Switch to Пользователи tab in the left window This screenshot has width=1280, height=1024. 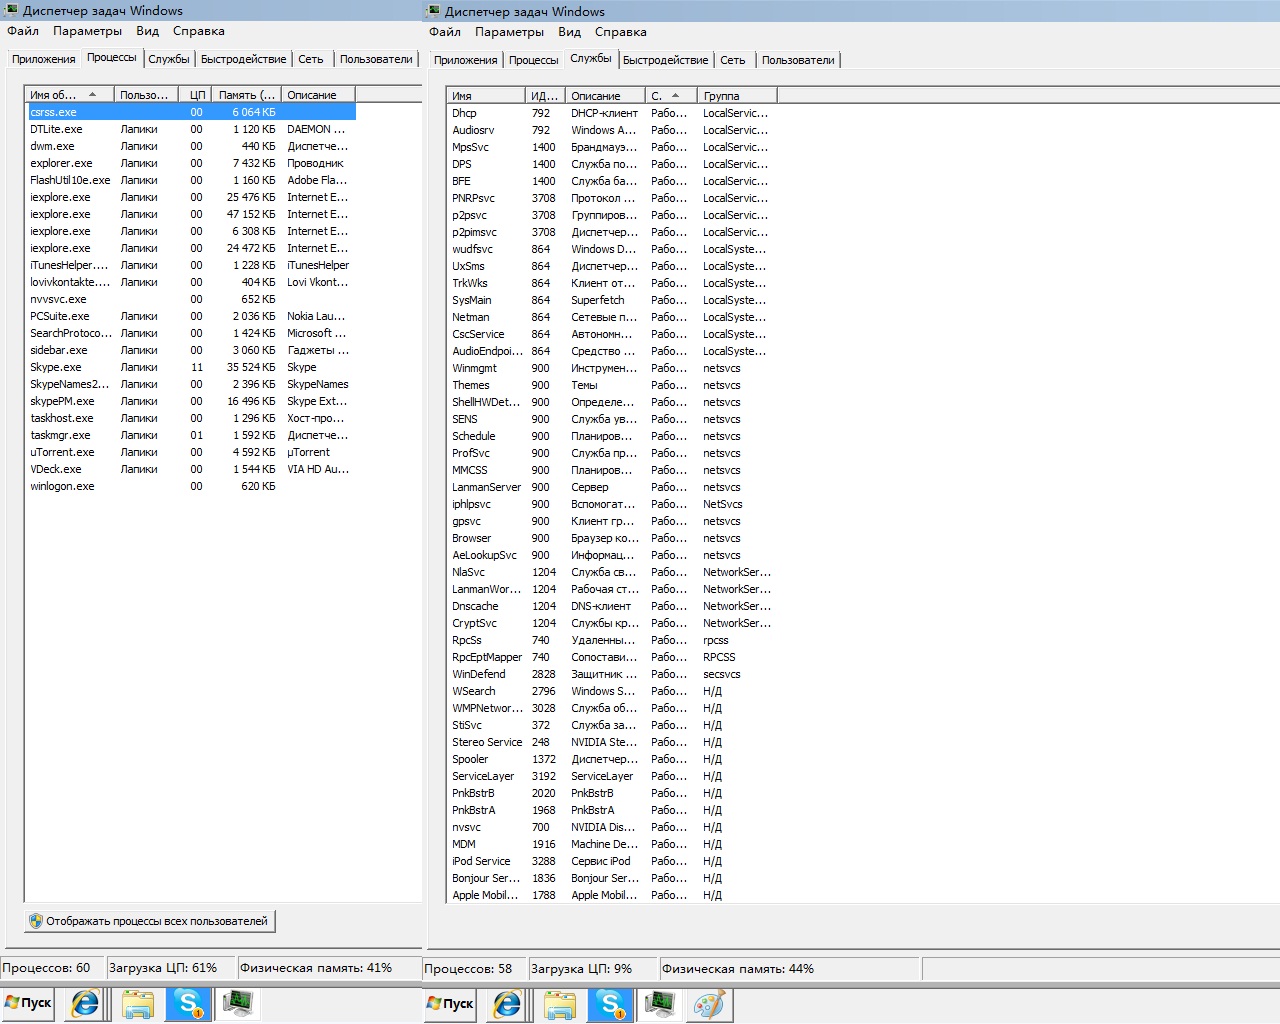(376, 59)
